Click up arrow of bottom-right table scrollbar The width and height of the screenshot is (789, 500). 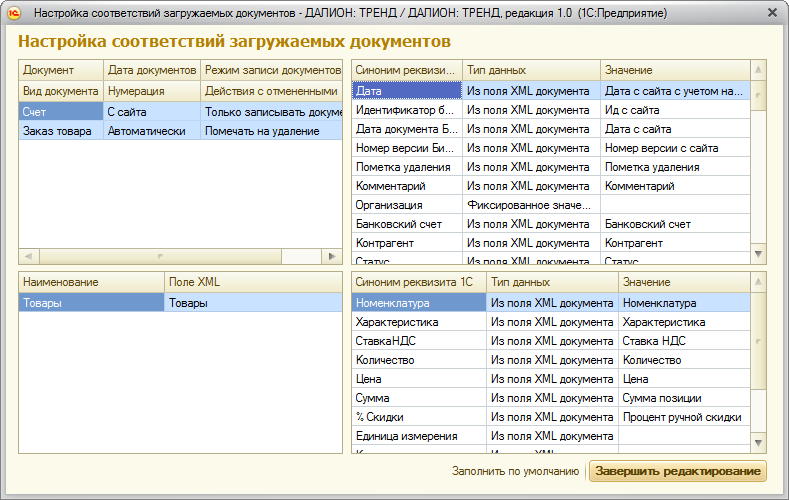coord(758,282)
